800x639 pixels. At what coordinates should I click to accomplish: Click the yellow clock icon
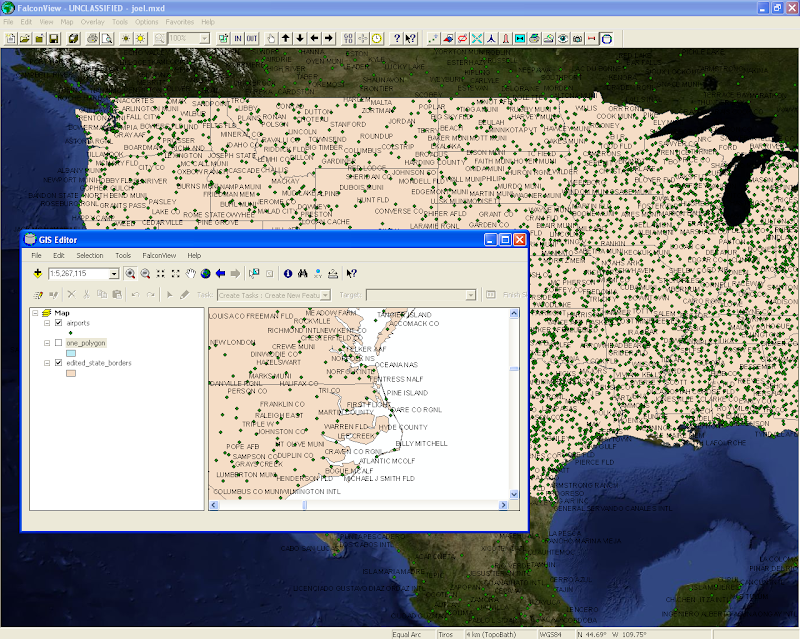377,38
